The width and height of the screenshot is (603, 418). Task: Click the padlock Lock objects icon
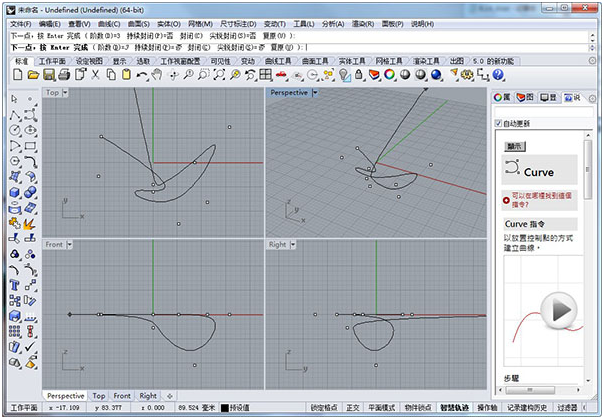click(358, 75)
